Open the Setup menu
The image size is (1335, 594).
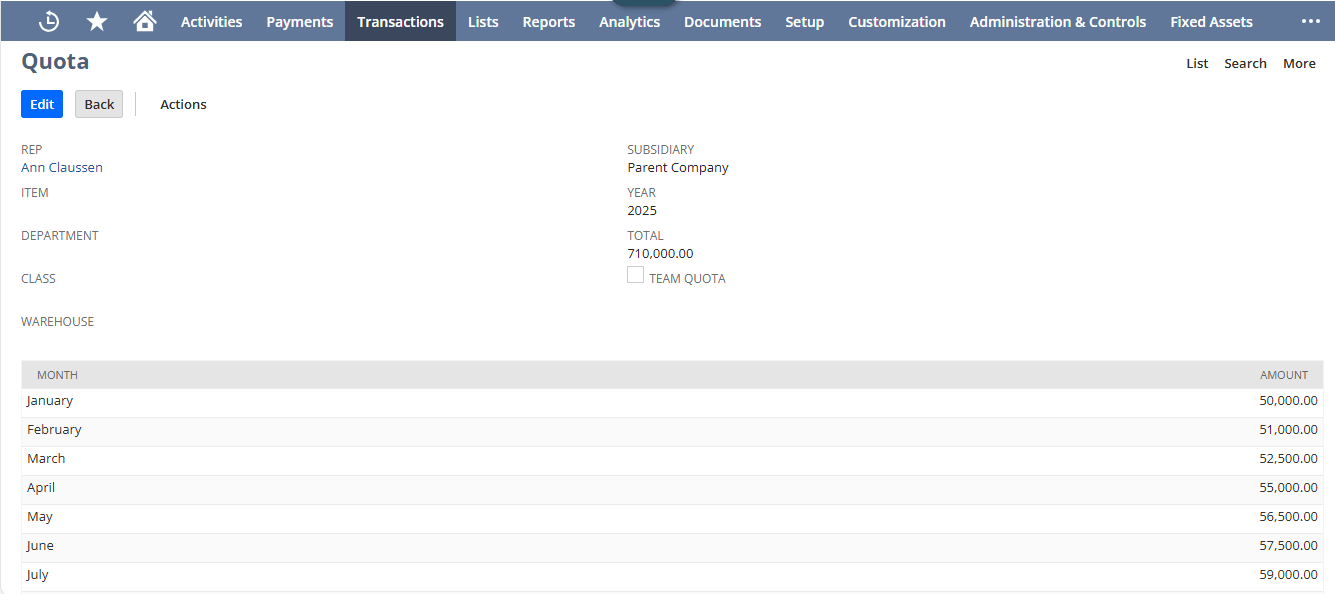click(x=804, y=21)
